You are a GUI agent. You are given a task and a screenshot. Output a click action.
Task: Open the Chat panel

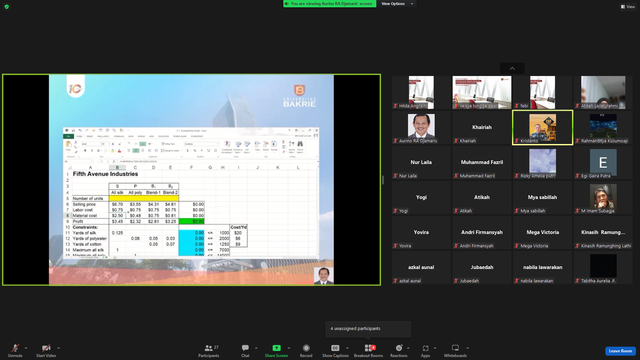click(x=245, y=350)
